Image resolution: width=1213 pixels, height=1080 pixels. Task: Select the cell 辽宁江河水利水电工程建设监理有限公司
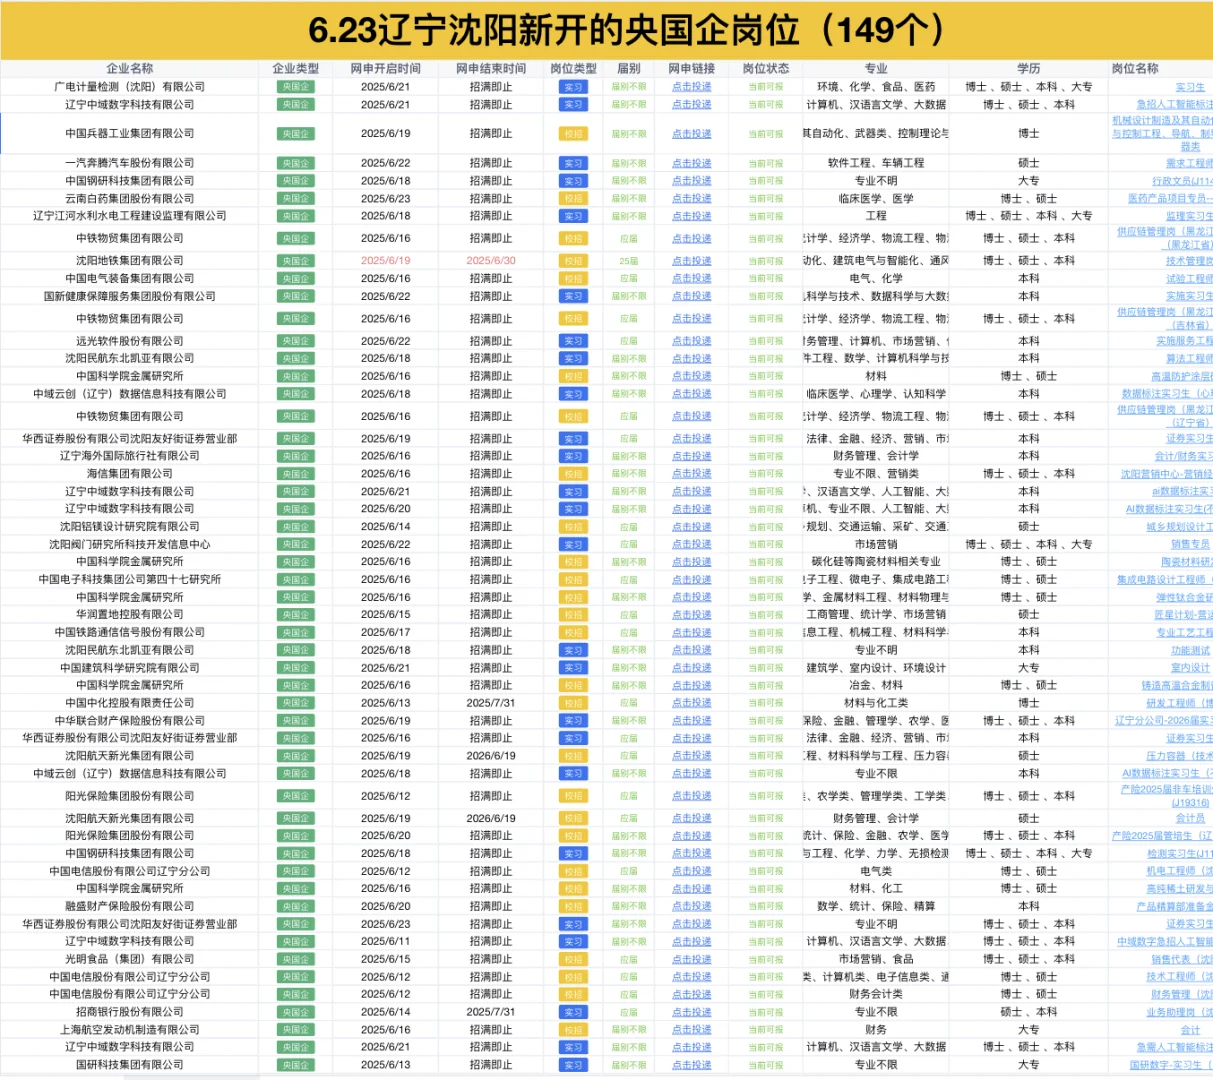click(130, 216)
